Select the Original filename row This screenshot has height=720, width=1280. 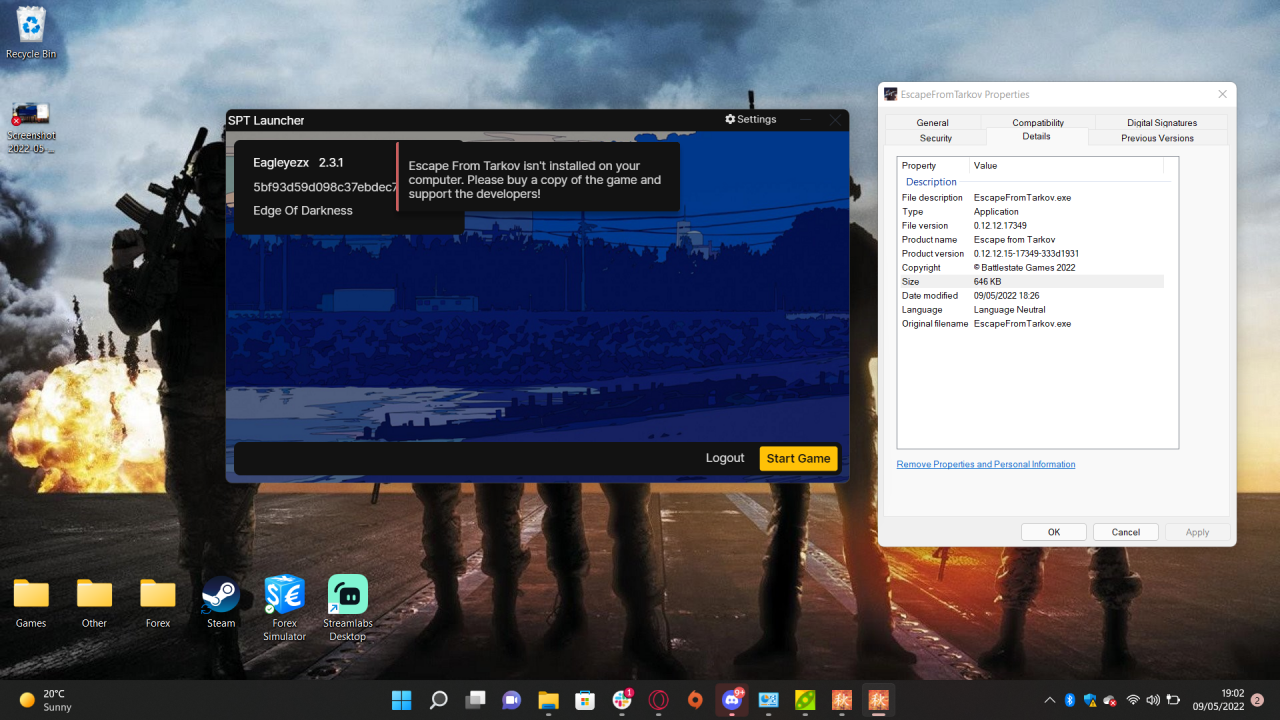1032,324
